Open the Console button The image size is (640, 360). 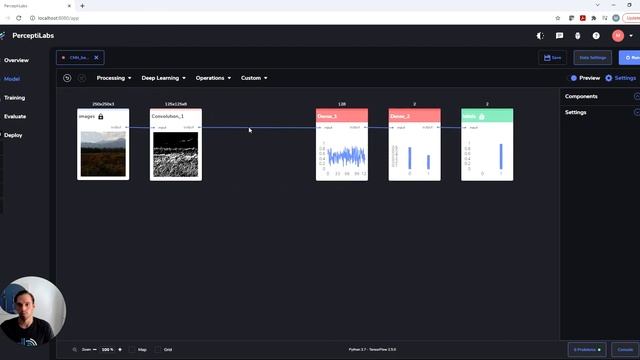coord(625,349)
